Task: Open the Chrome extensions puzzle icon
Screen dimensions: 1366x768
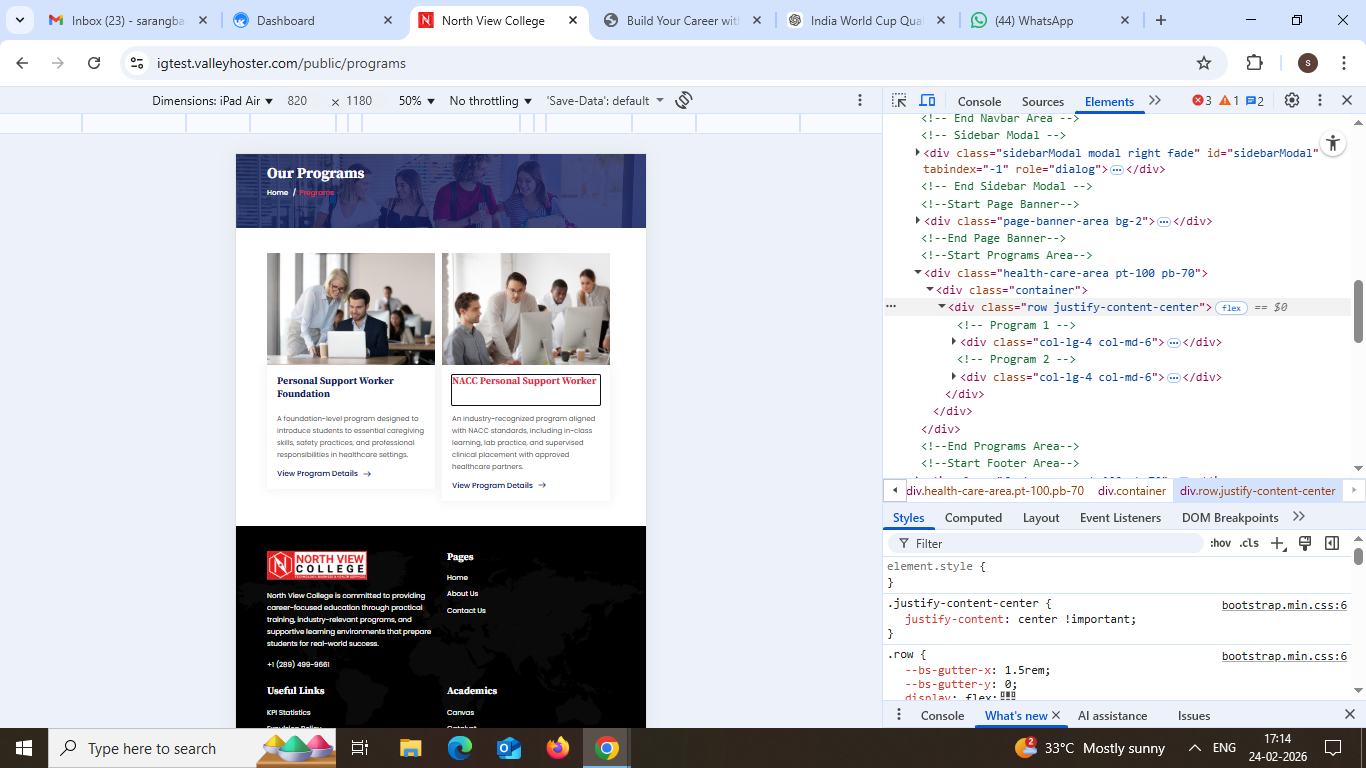Action: pos(1255,63)
